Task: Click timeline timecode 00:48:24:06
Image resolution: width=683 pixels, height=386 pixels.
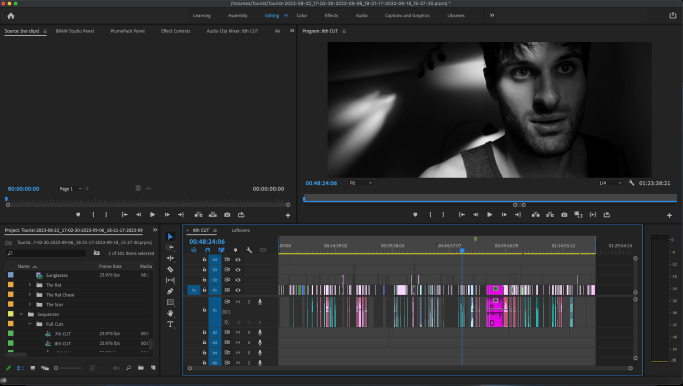Action: point(207,241)
